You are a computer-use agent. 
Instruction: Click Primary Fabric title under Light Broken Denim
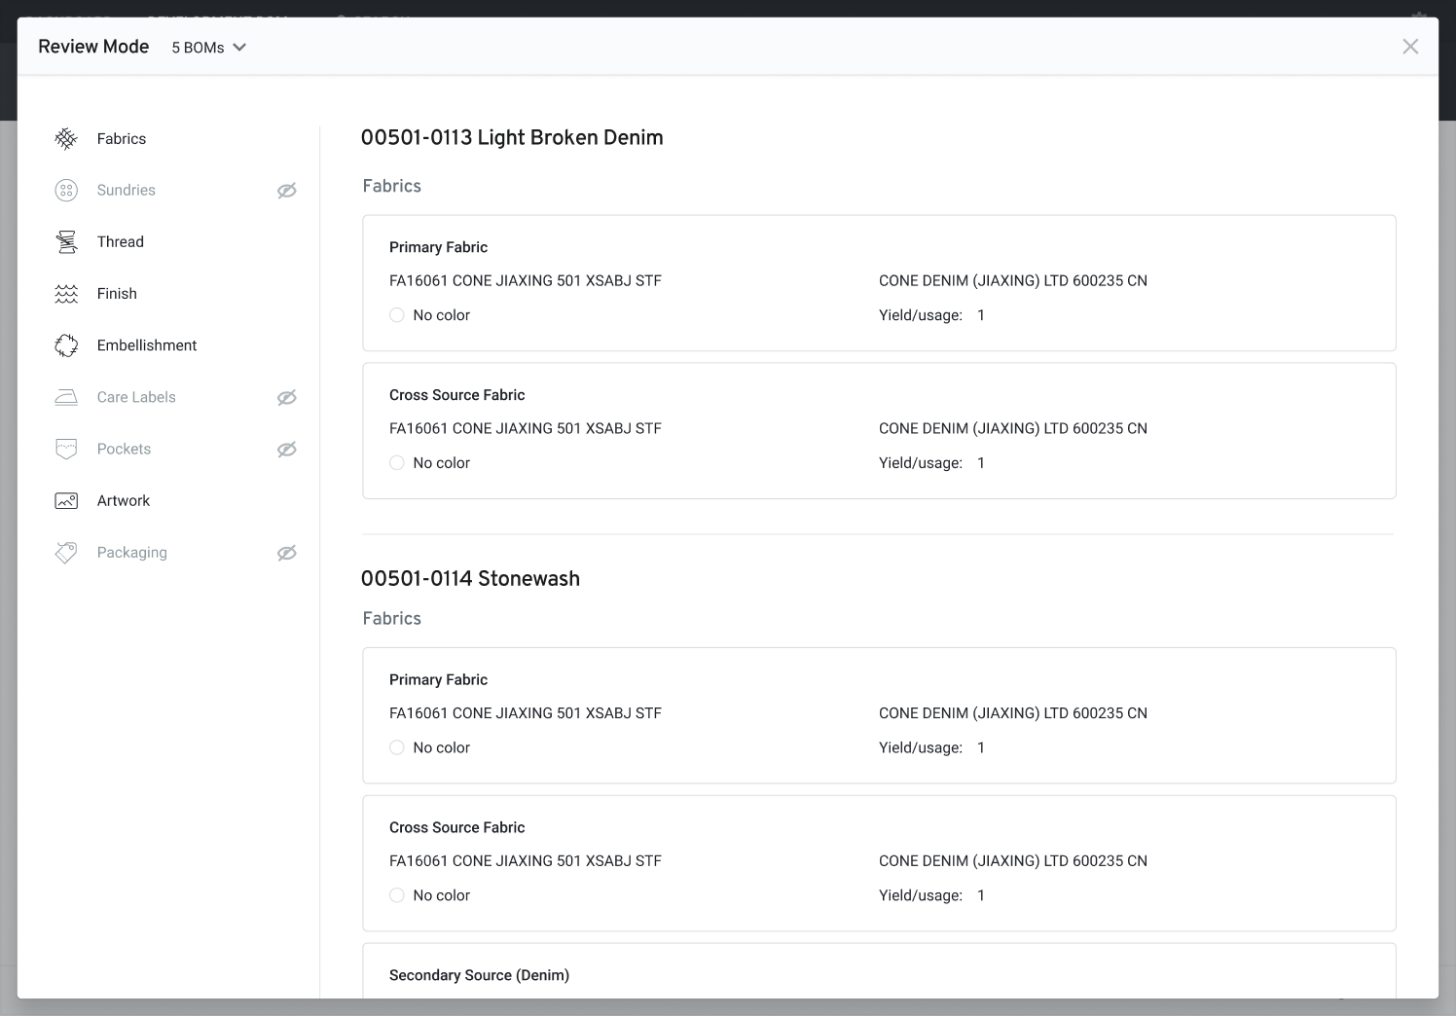pos(438,247)
